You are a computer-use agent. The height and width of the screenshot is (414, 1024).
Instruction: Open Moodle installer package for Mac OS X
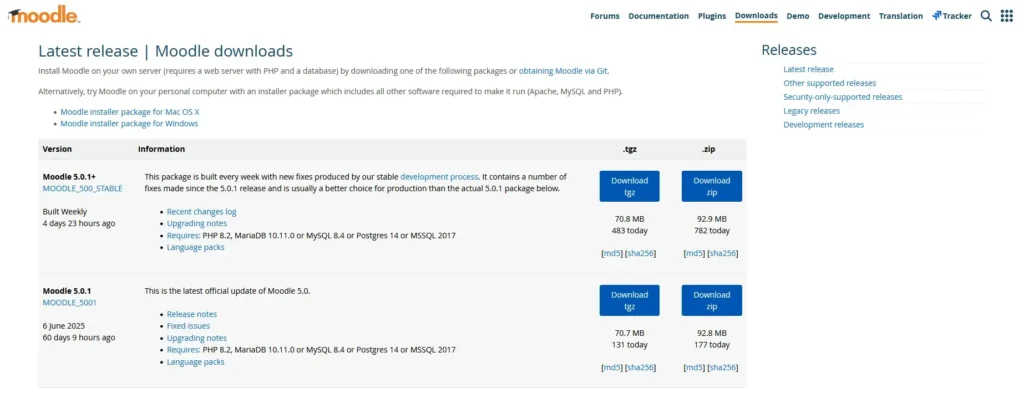coord(130,112)
